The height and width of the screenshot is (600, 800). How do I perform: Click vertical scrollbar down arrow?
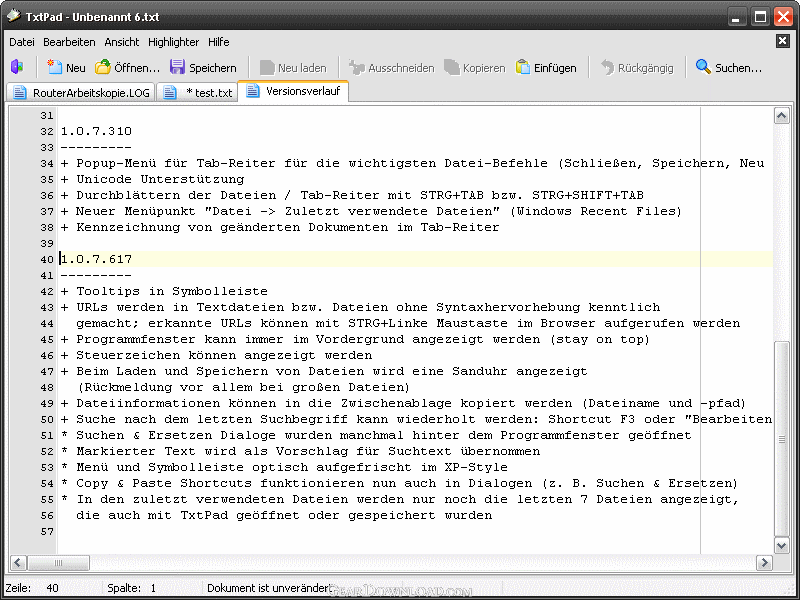pos(781,545)
